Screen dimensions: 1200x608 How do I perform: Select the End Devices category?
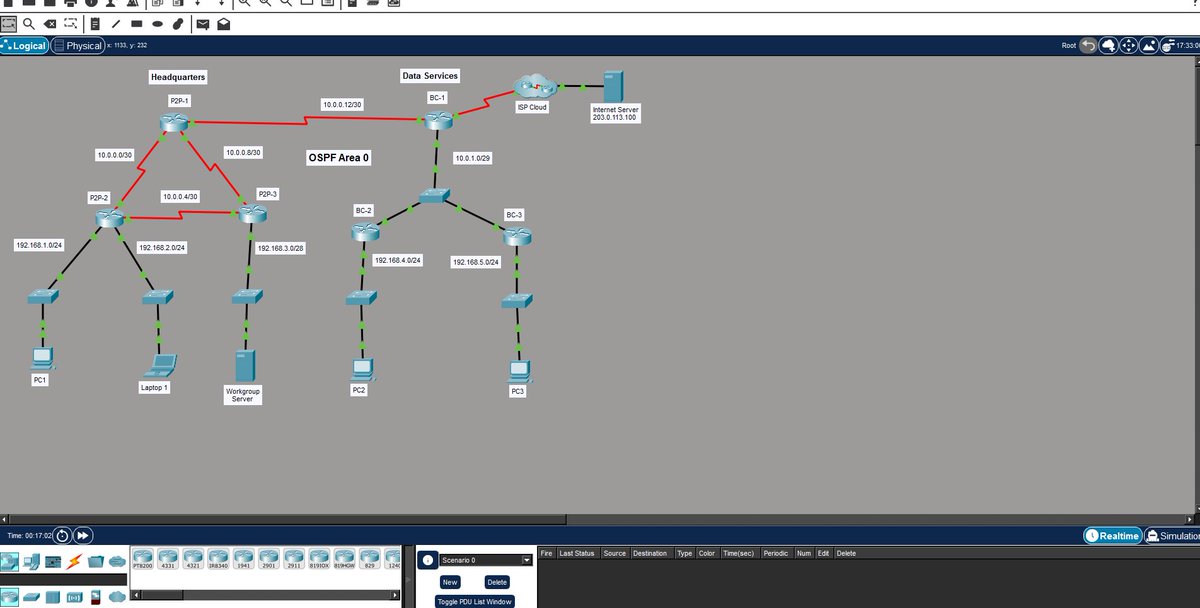click(33, 562)
